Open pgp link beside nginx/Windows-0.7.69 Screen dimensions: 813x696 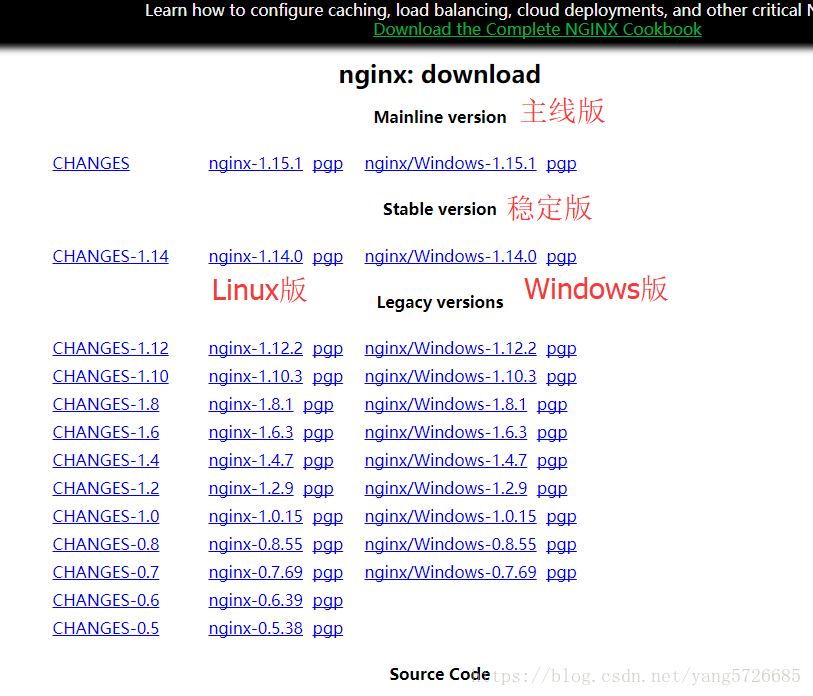pyautogui.click(x=562, y=574)
